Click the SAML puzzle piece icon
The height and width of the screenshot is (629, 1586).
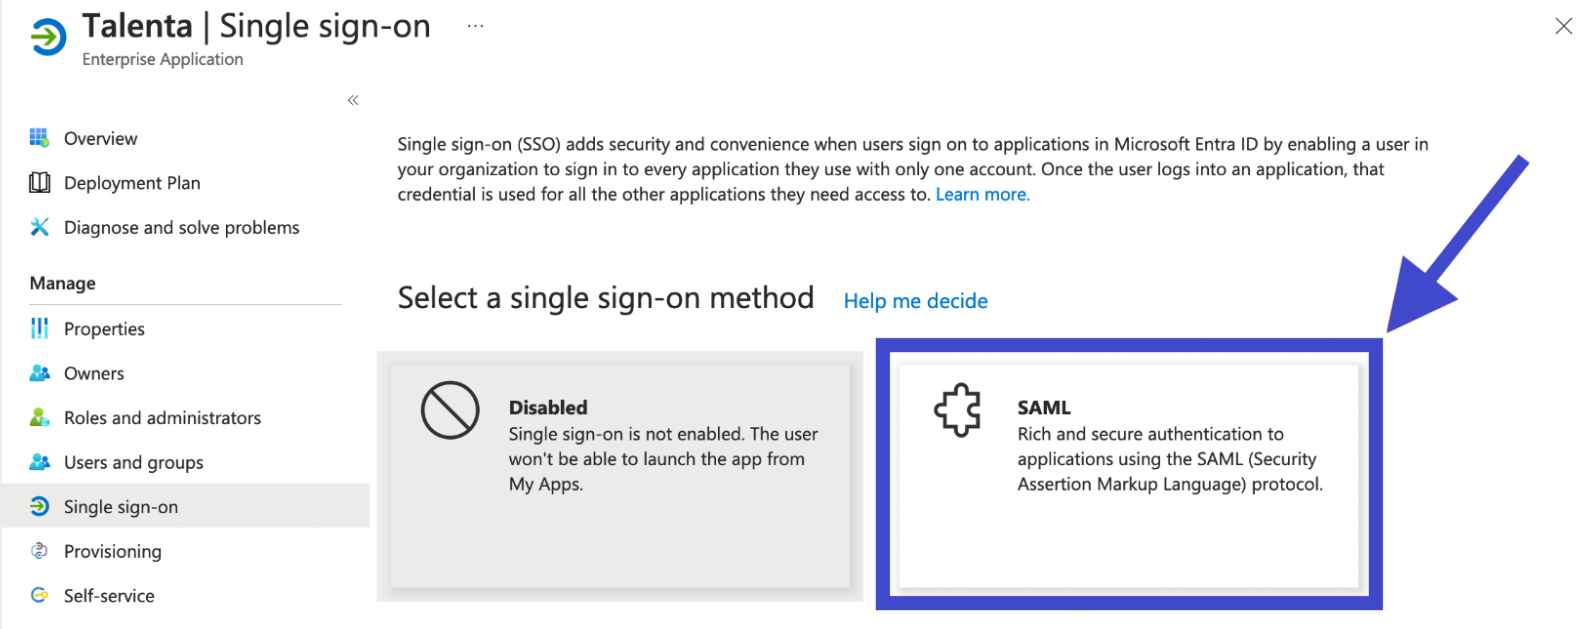(x=957, y=410)
